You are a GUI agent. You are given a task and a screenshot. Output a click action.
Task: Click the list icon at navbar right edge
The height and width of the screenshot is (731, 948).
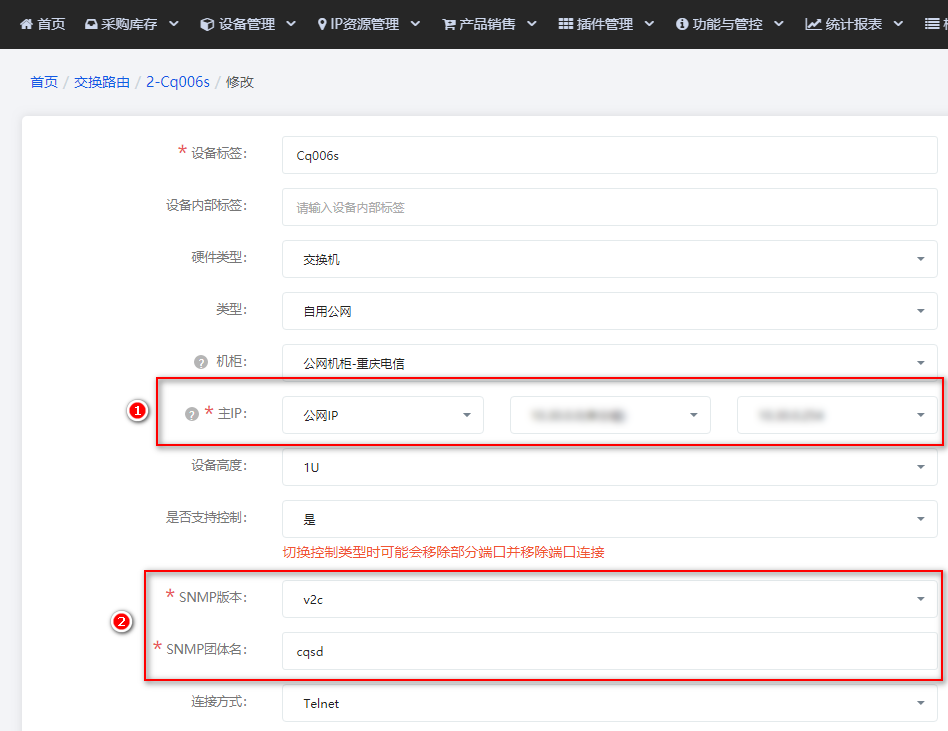point(932,24)
